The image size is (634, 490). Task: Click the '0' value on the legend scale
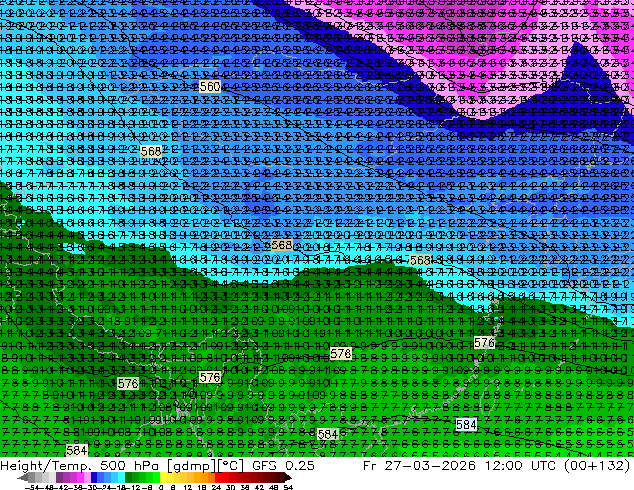point(161,487)
